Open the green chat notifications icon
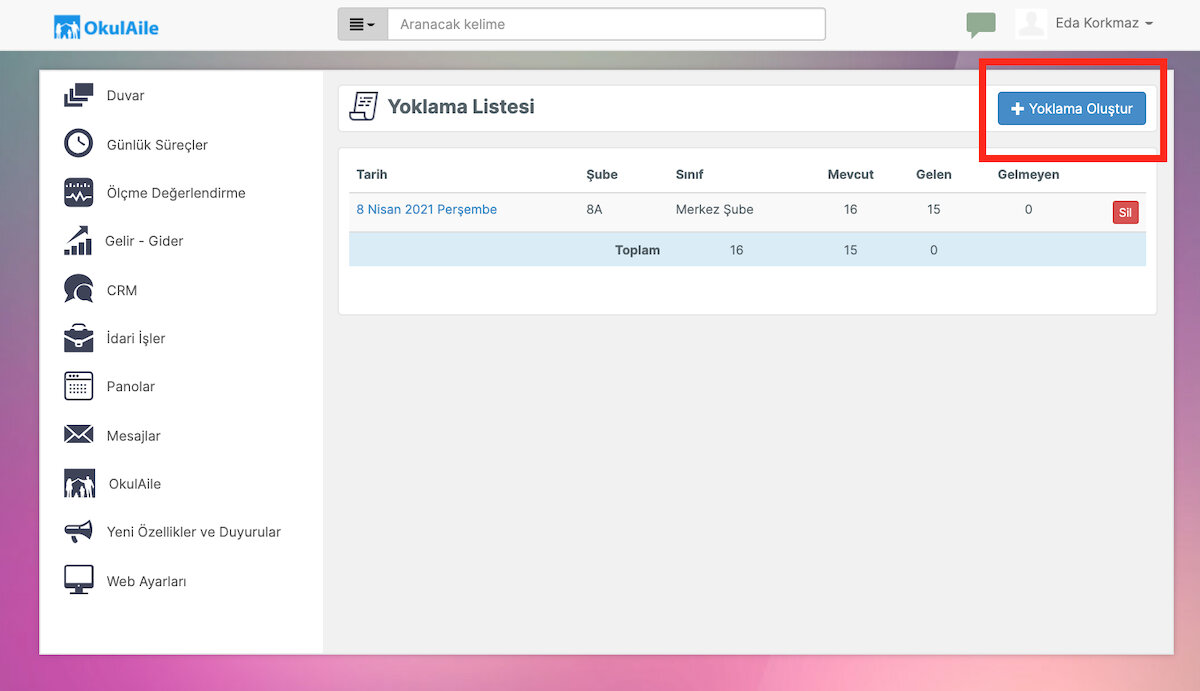 [x=981, y=25]
